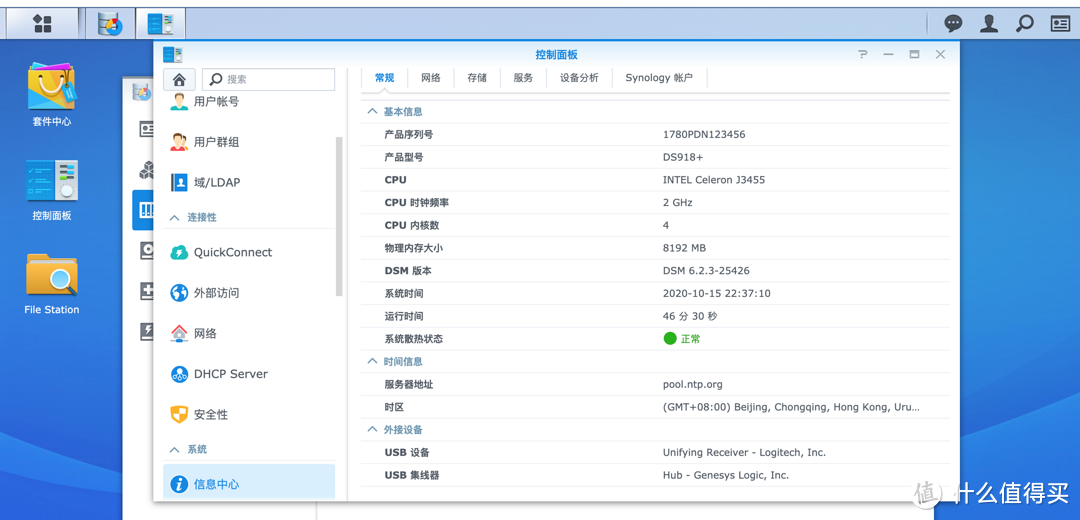Click CPU value INTEL Celeron J3455

point(714,180)
